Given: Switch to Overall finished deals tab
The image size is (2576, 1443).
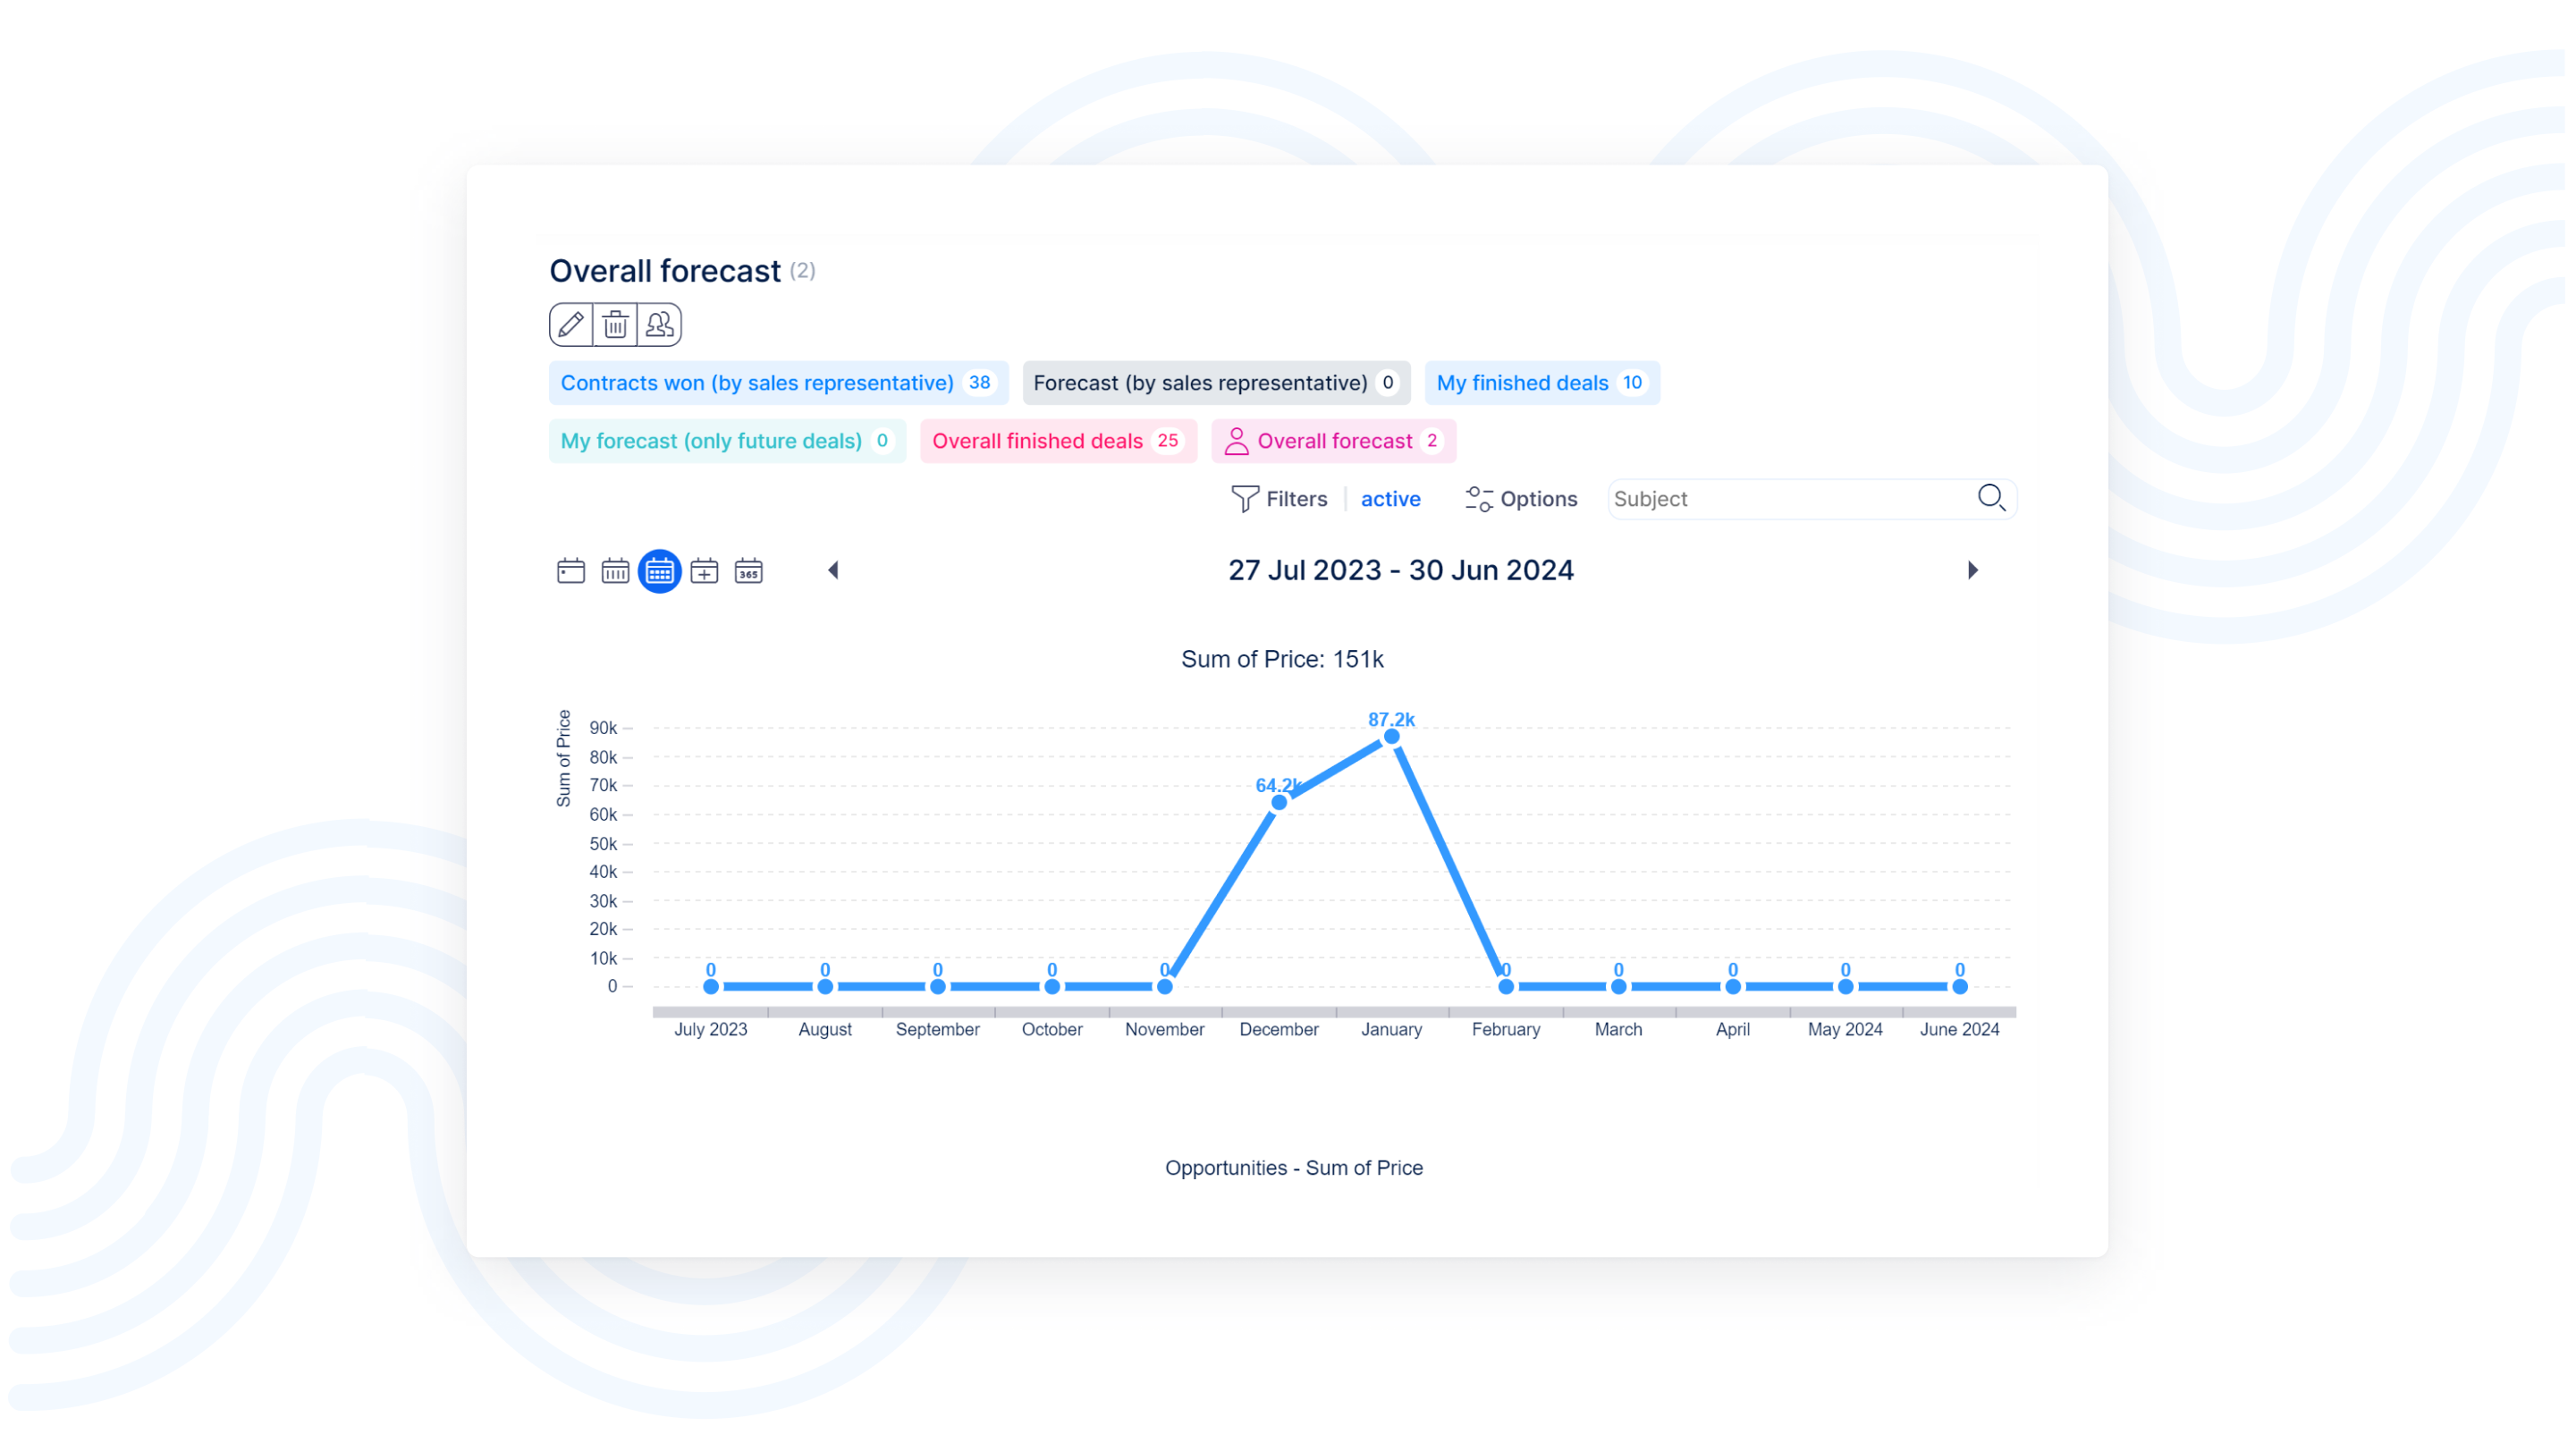Looking at the screenshot, I should coord(1037,441).
